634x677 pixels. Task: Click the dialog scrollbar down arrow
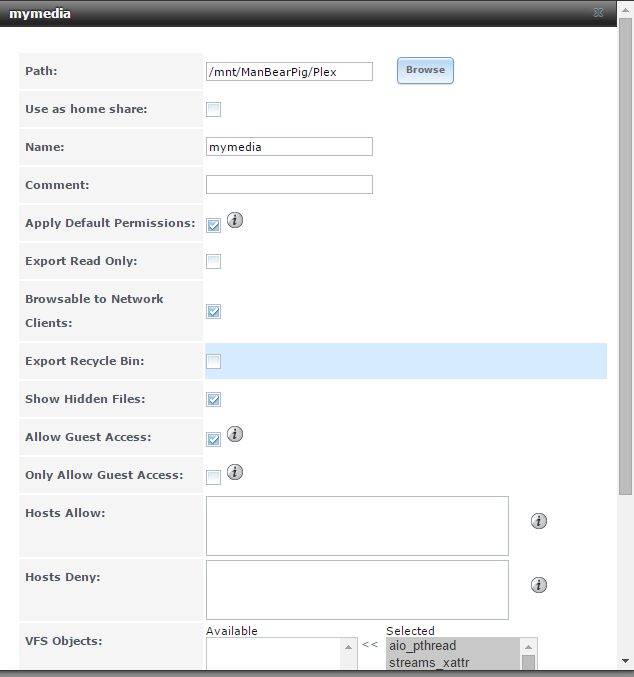click(x=625, y=661)
